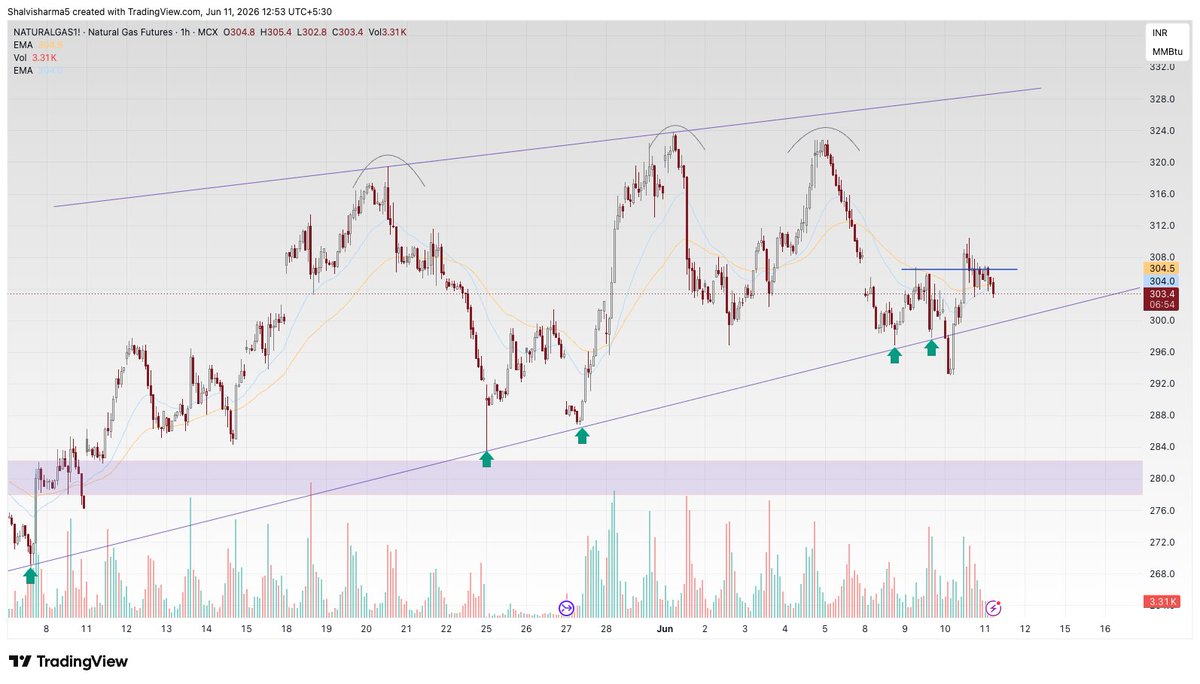Viewport: 1200px width, 684px height.
Task: Select the green arrow marker near the 27 low
Action: [x=582, y=435]
